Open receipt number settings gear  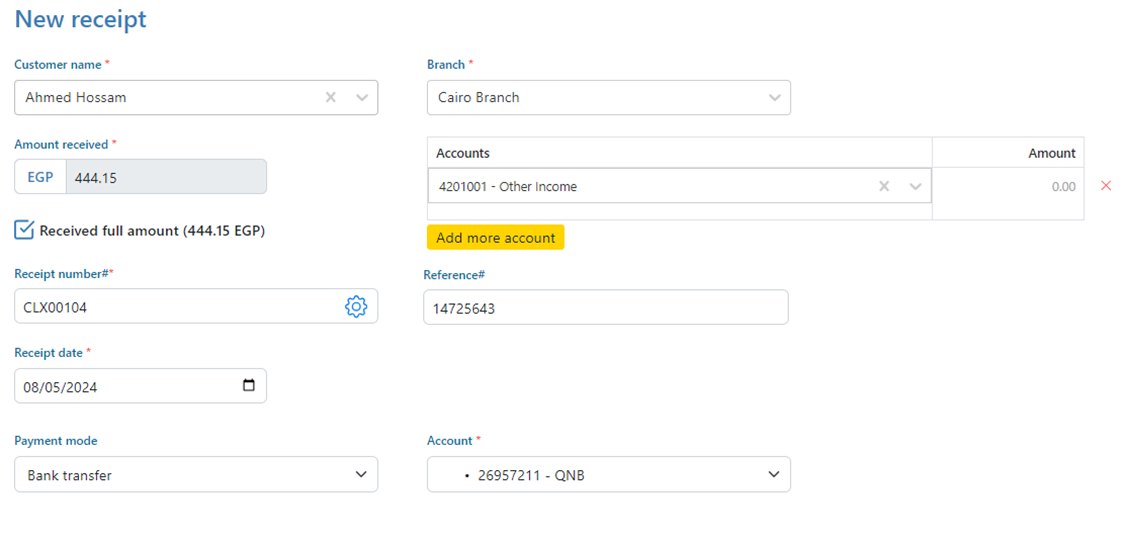pos(356,307)
